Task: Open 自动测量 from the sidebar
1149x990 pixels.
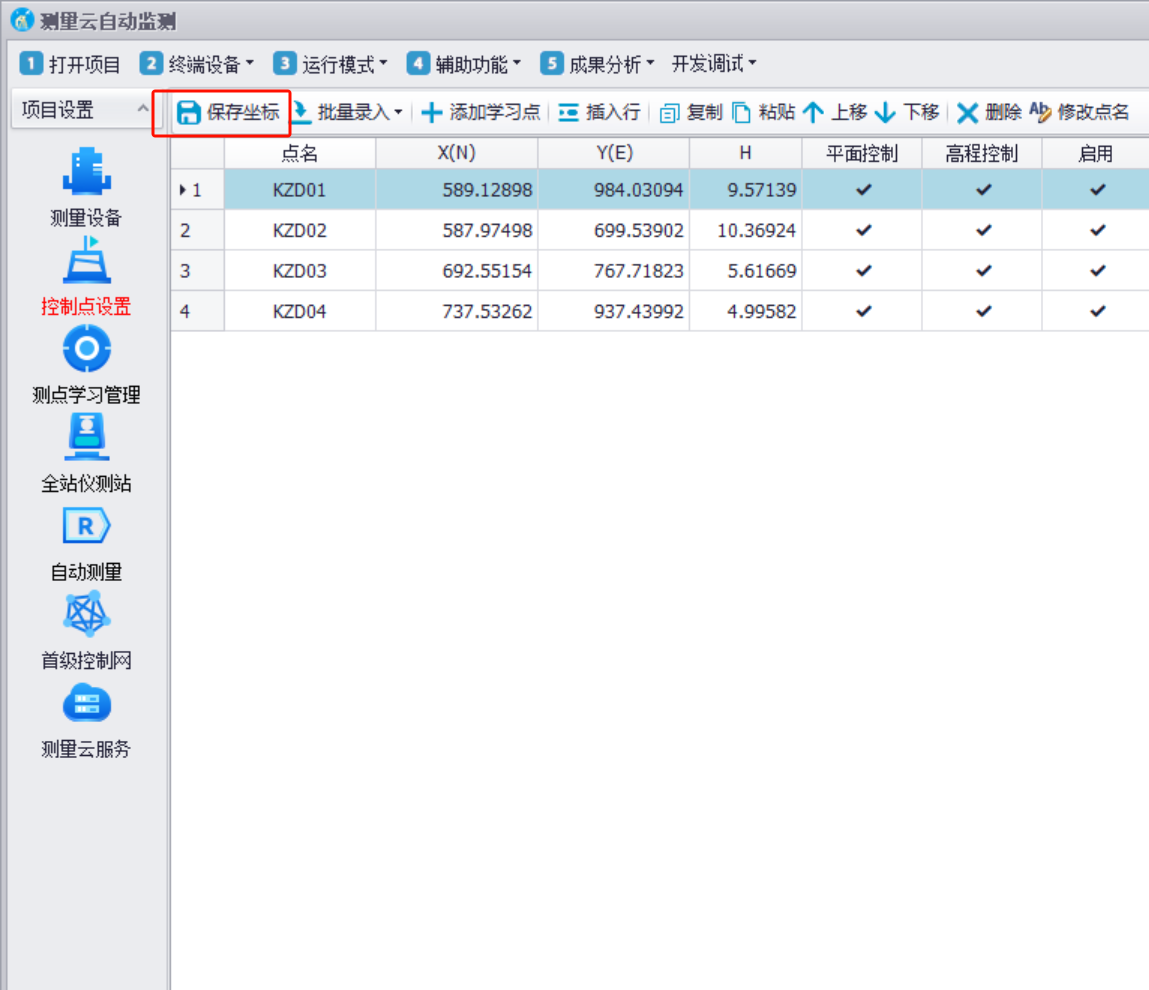Action: click(86, 526)
